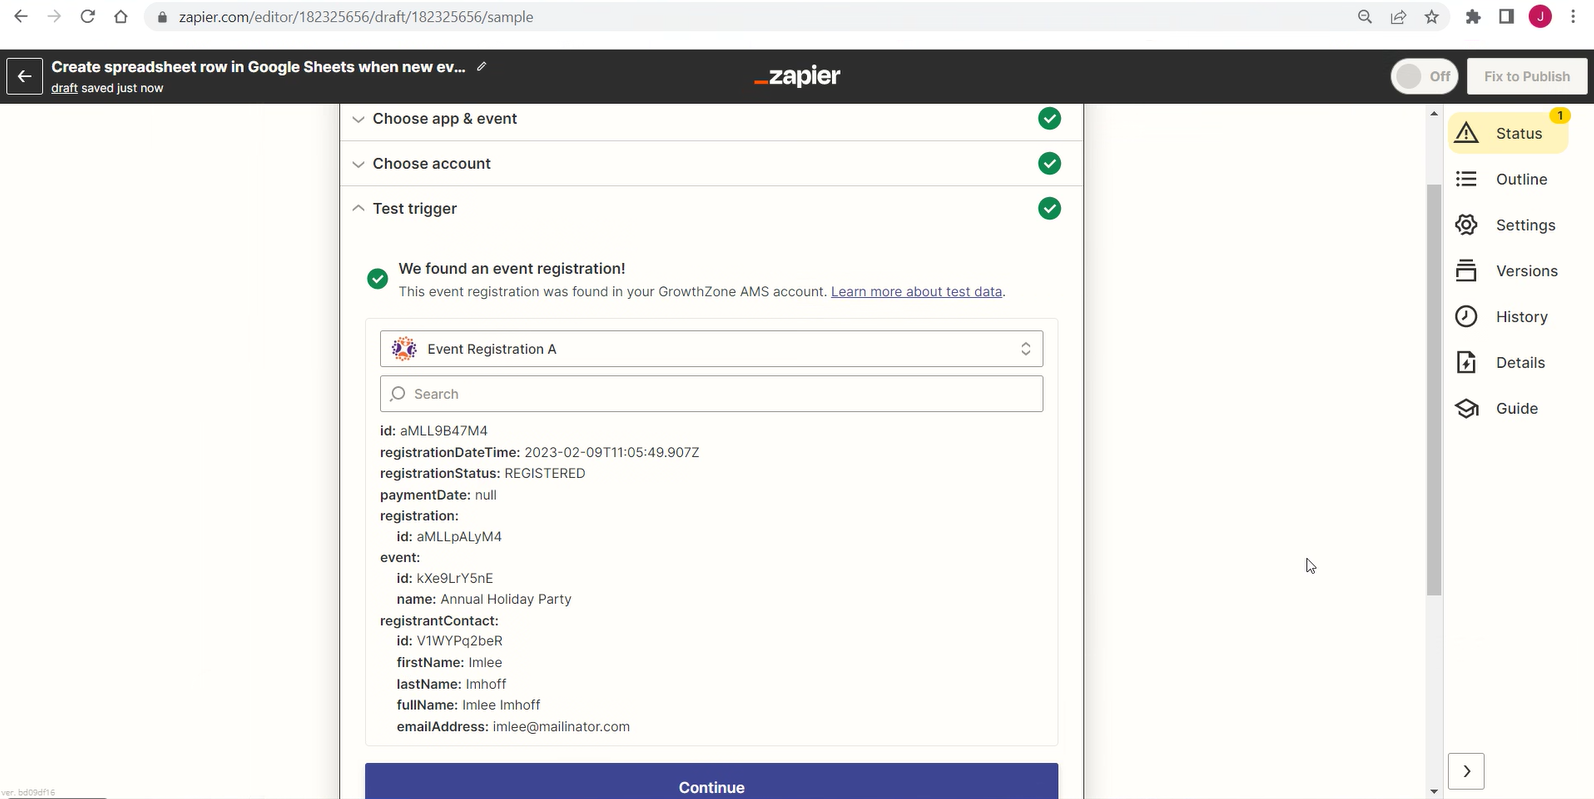Bookmark this page with the star

pos(1432,17)
